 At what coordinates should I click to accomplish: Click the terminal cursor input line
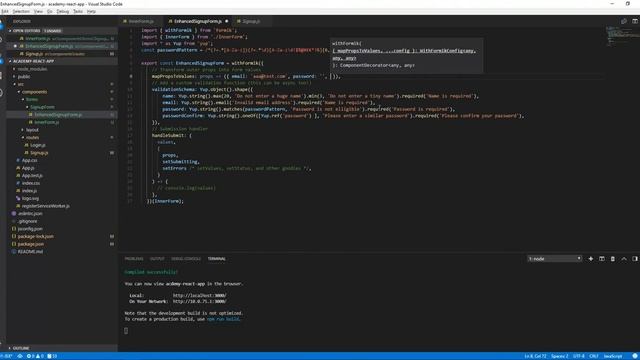126,331
